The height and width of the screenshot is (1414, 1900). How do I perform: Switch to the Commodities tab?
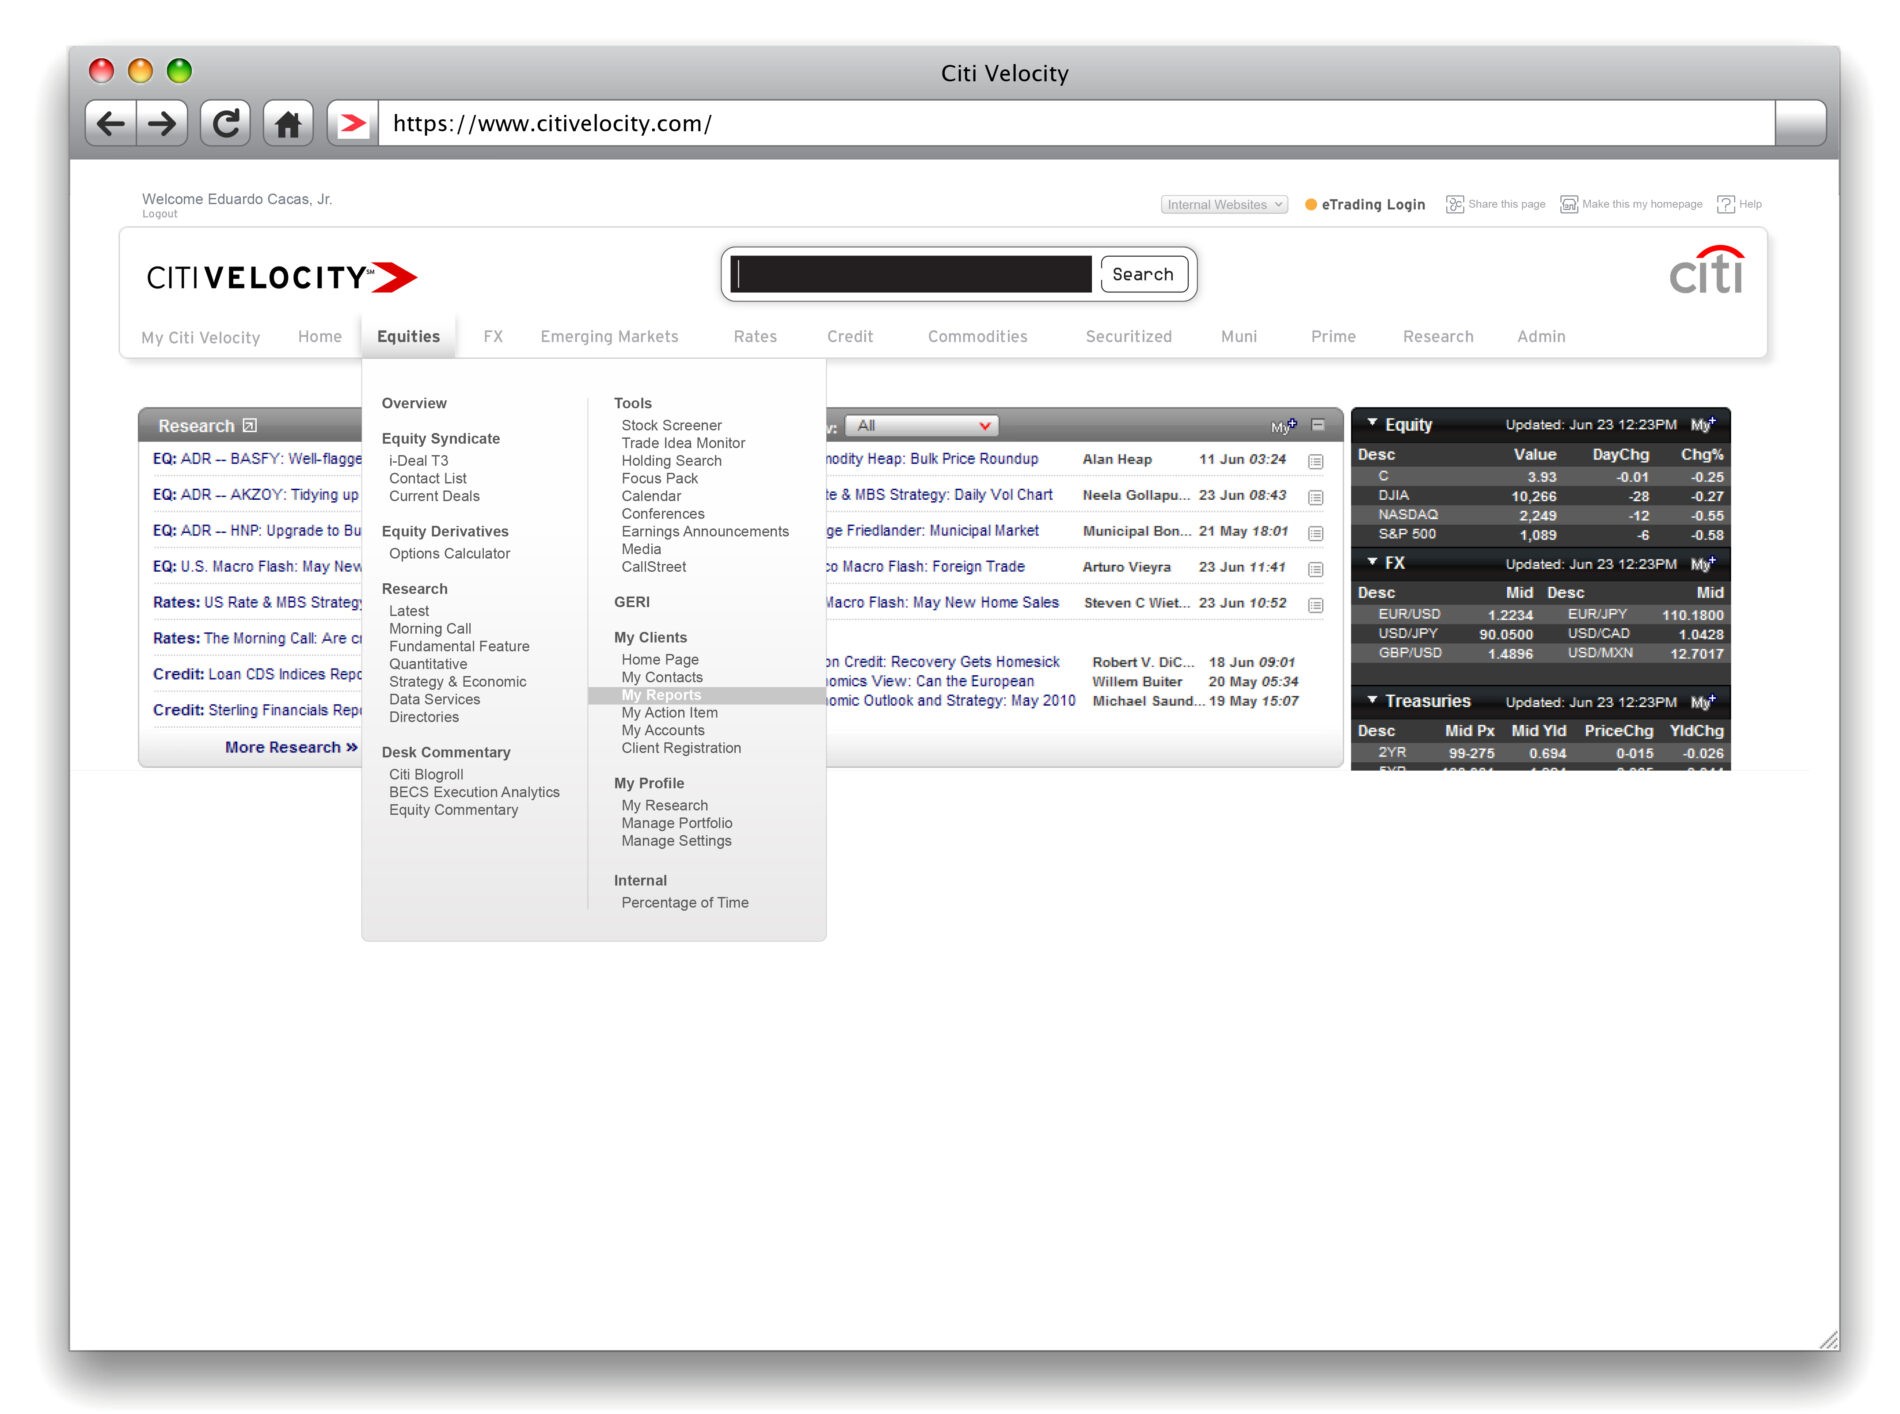pyautogui.click(x=977, y=337)
